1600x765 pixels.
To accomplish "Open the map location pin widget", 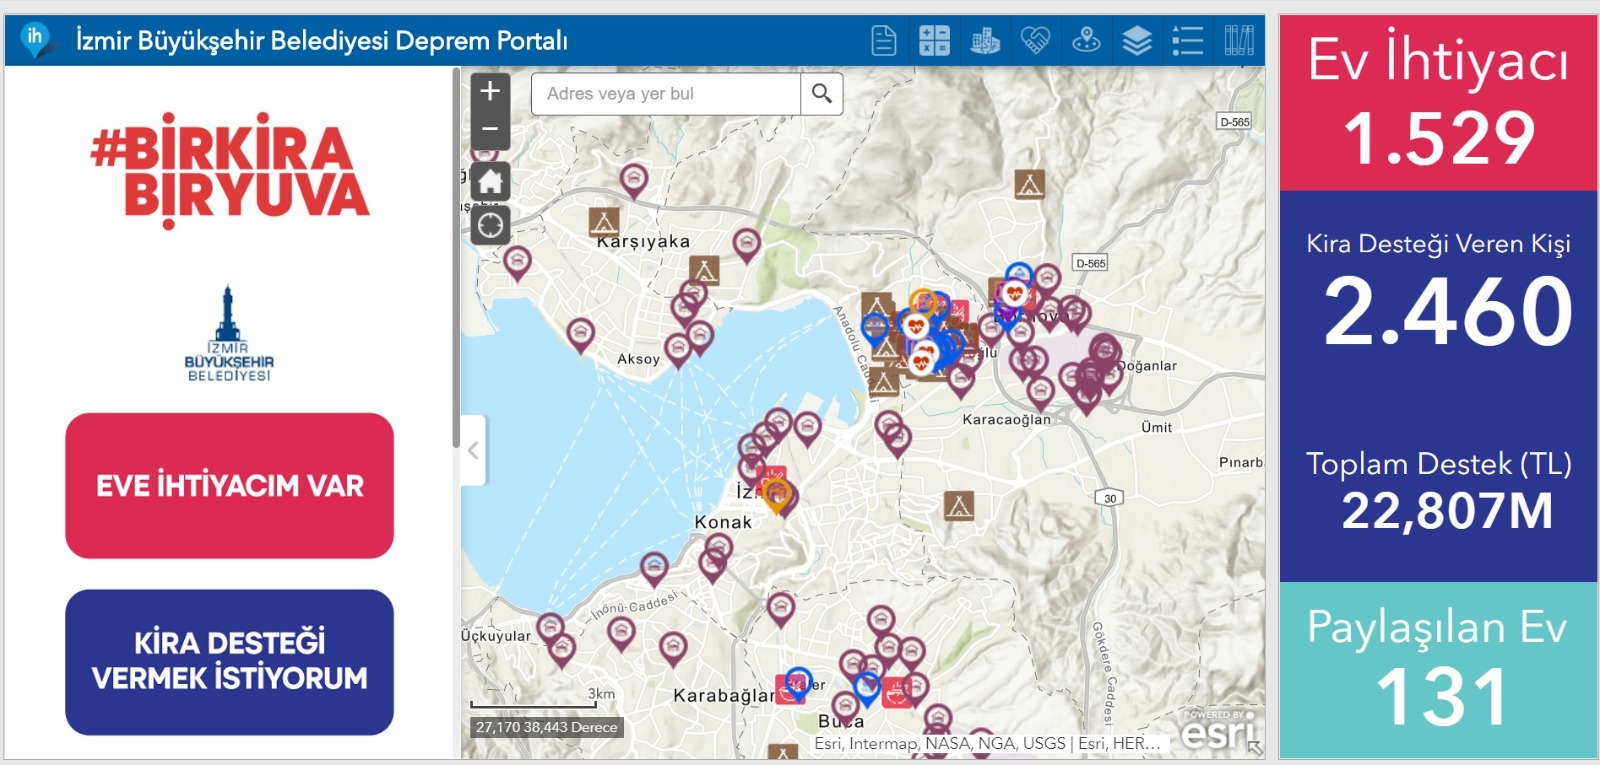I will click(1086, 41).
